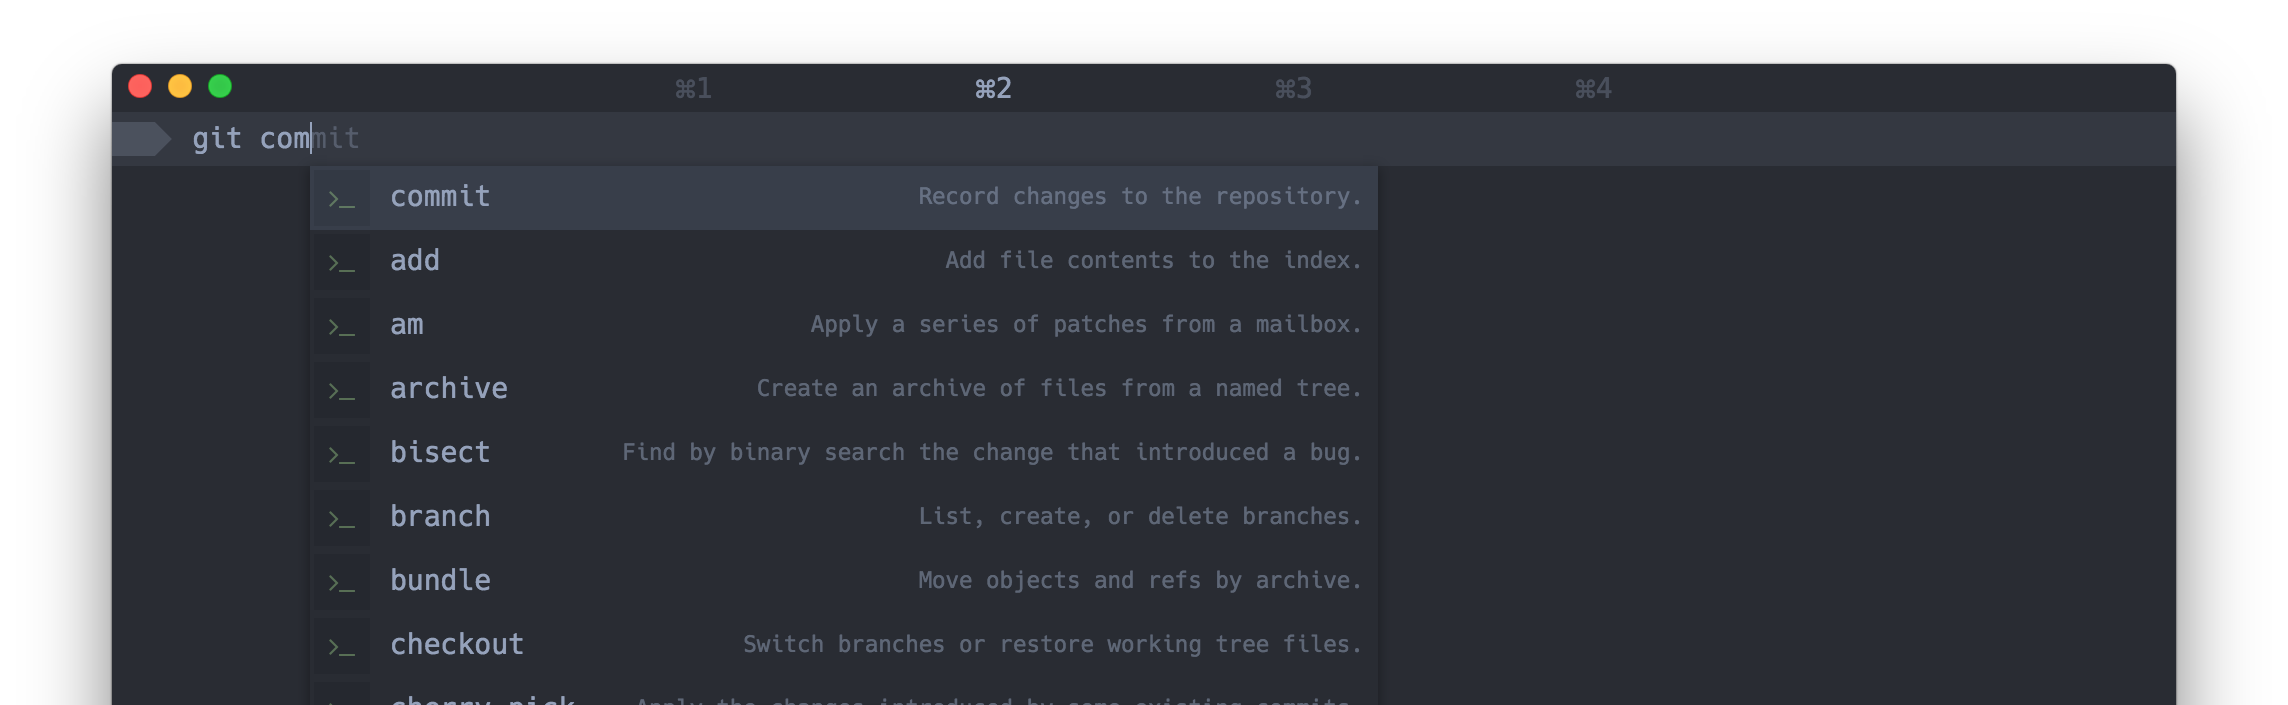
Task: Choose 'Move objects and refs by archive' entry
Action: coord(1140,581)
